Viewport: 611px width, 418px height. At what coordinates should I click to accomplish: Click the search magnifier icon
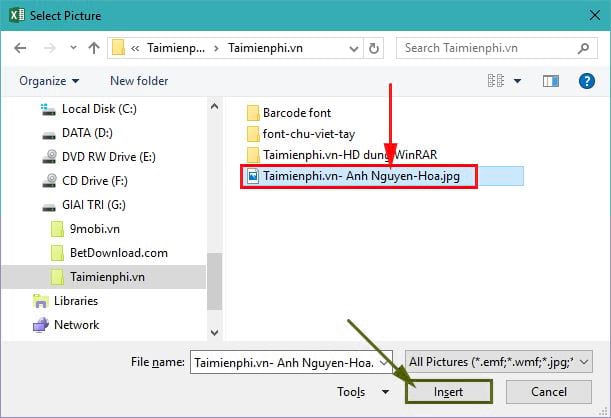click(x=583, y=48)
